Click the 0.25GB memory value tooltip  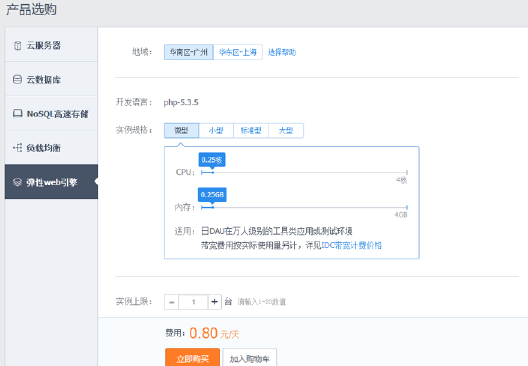tap(212, 195)
